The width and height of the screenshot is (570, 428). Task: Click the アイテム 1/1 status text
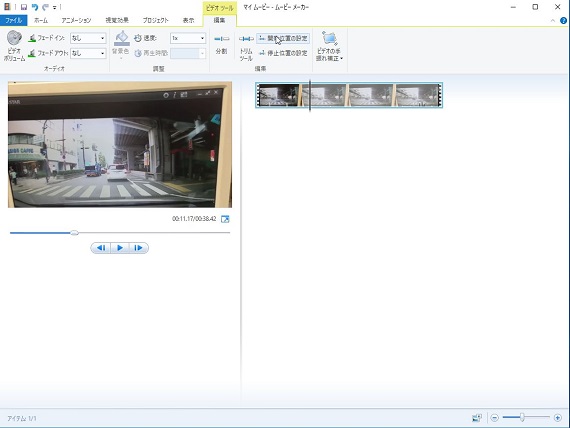pos(22,419)
